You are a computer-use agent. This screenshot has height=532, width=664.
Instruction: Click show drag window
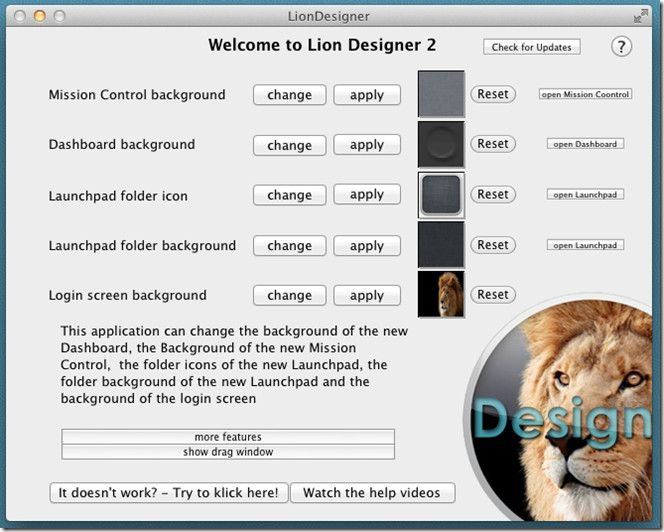tap(228, 452)
